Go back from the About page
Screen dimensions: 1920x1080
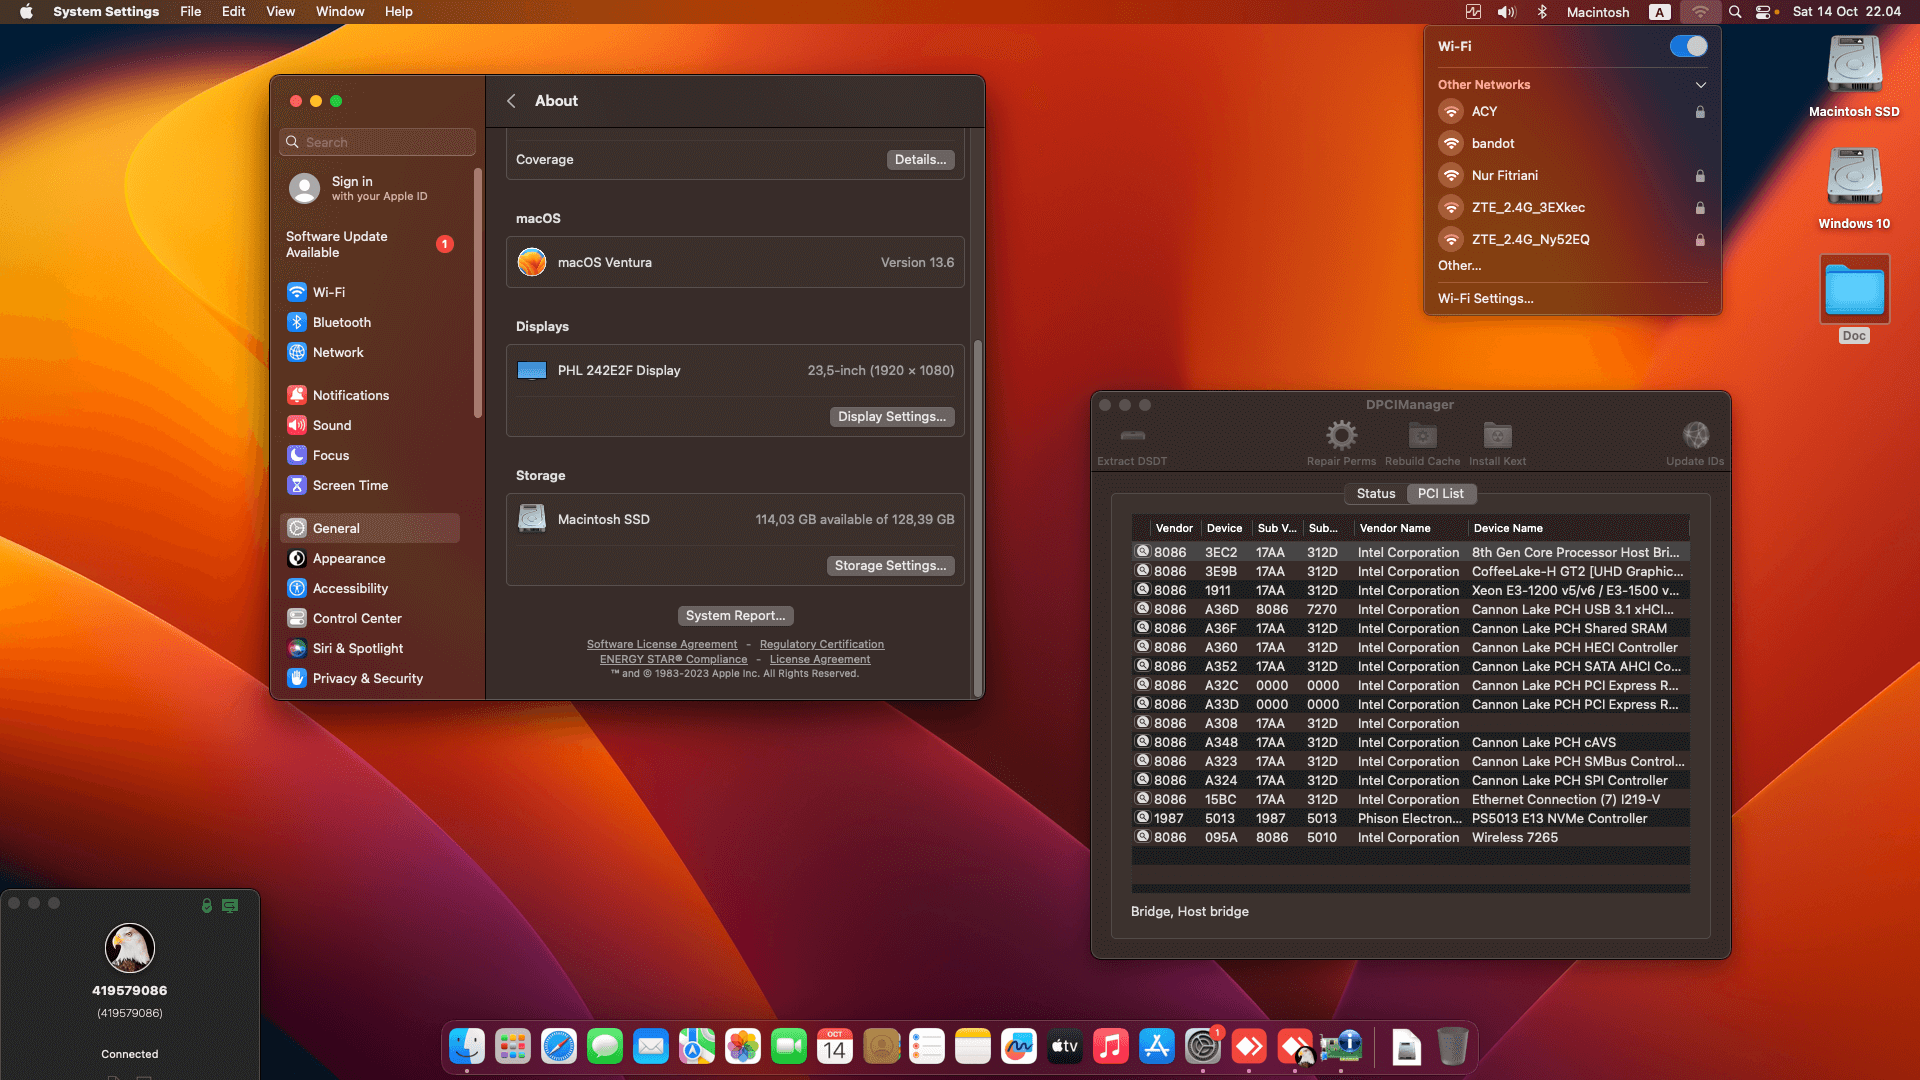pos(511,101)
